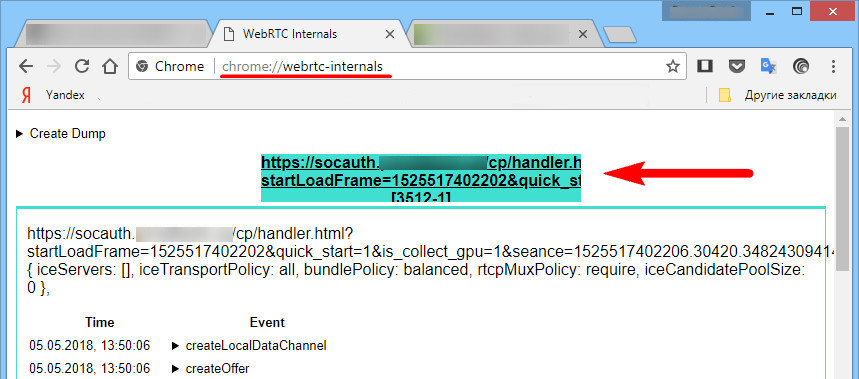Go back with the browser back arrow

click(x=26, y=66)
